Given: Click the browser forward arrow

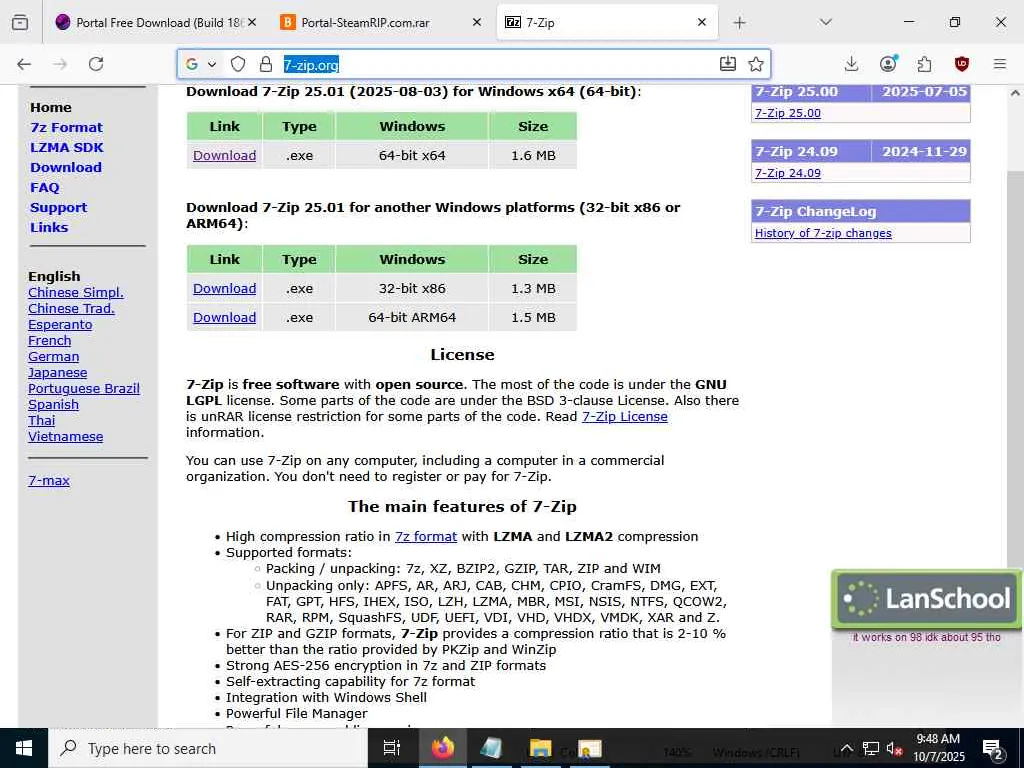Looking at the screenshot, I should click(x=60, y=64).
